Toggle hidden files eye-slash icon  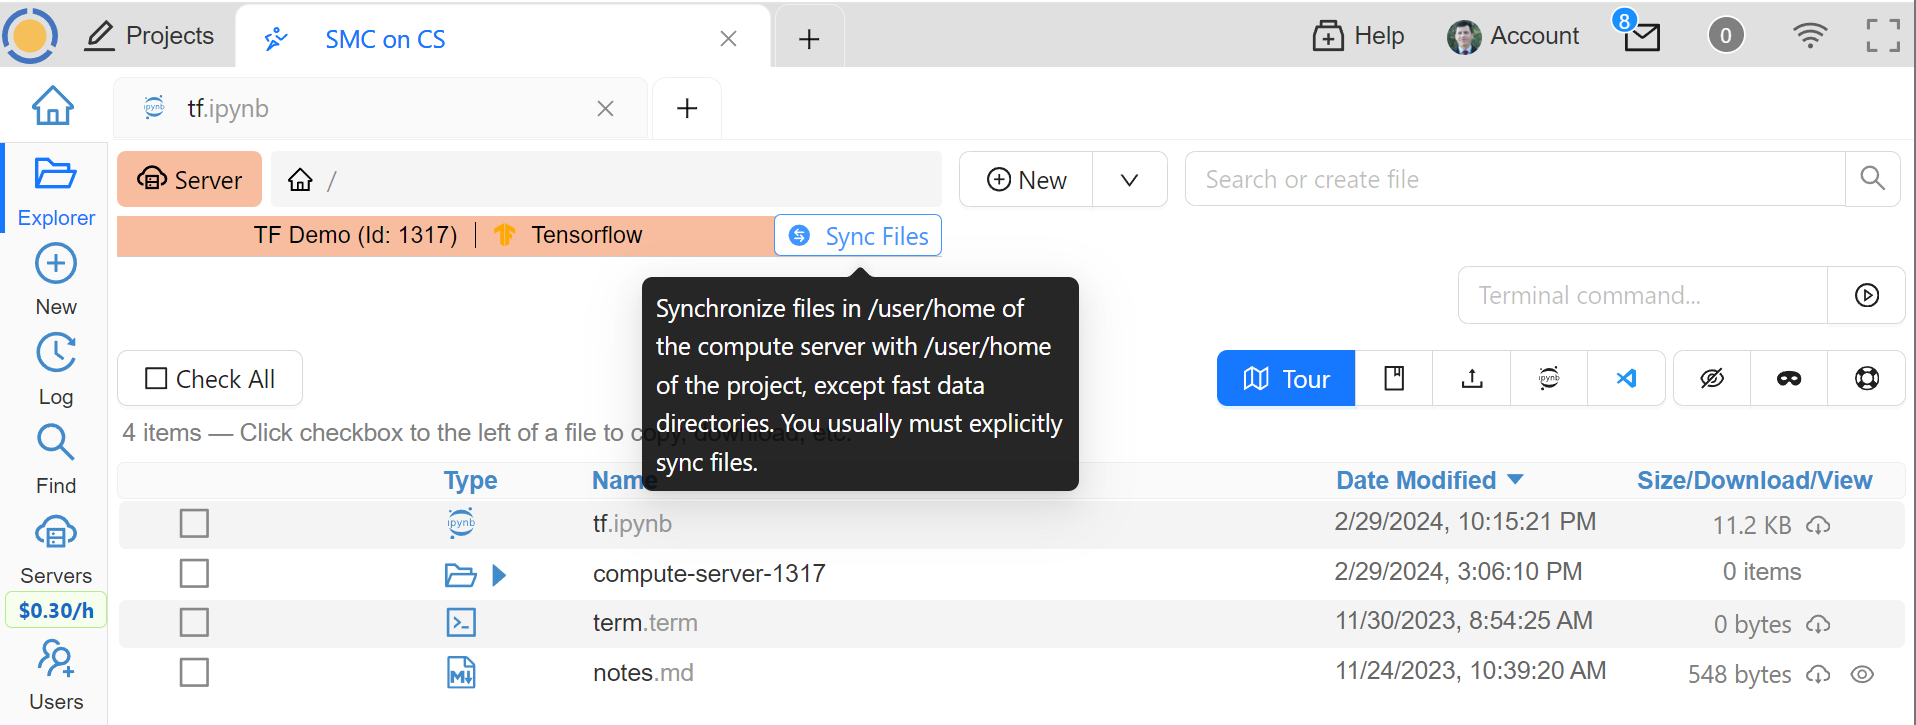[x=1712, y=379]
